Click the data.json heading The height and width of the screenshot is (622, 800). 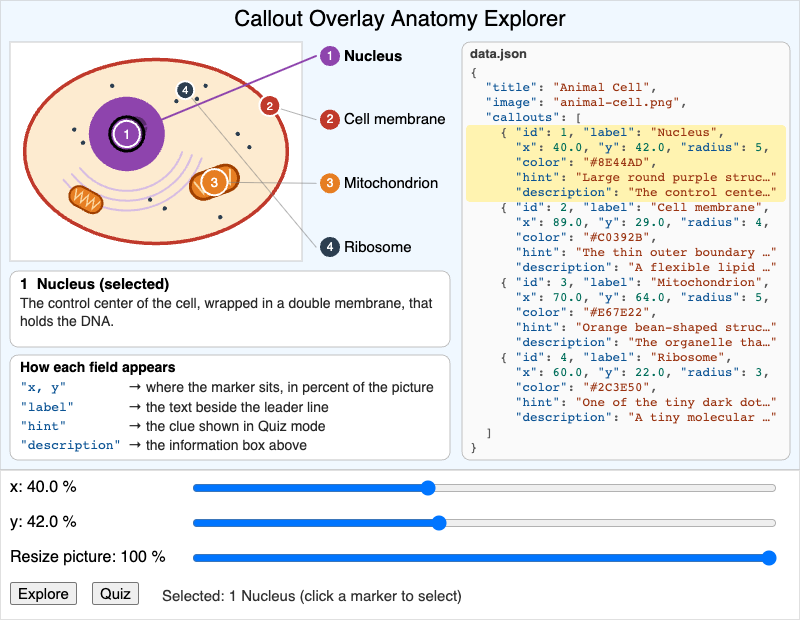click(x=498, y=54)
